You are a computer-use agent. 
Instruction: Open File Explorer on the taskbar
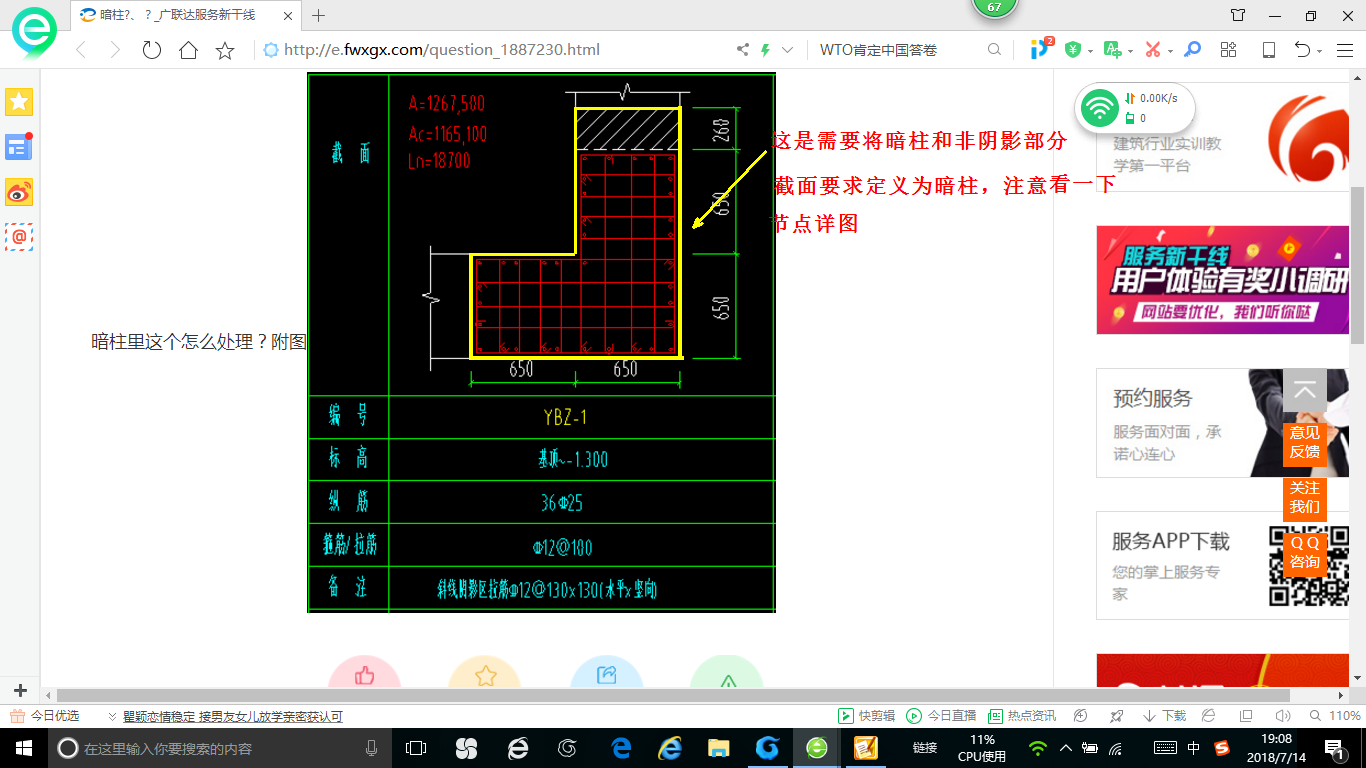[x=718, y=748]
